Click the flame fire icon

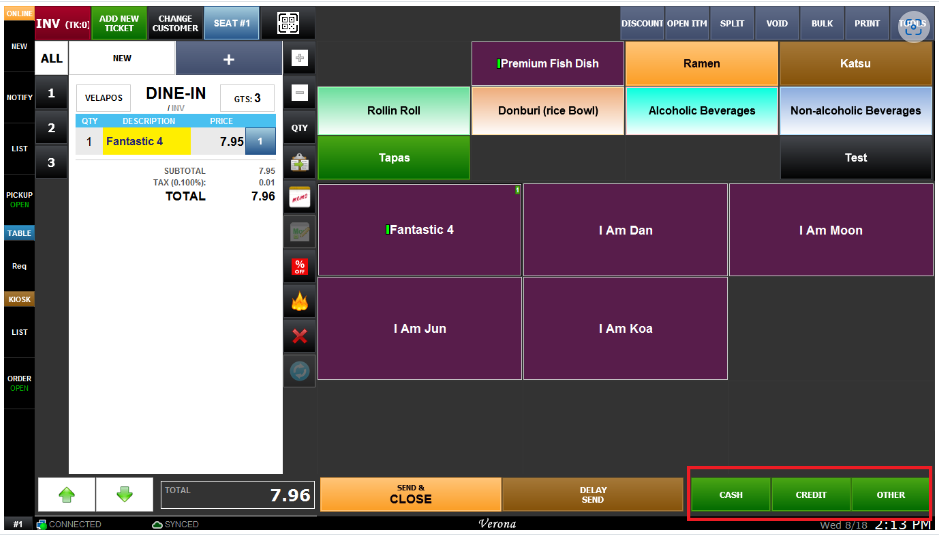(299, 302)
